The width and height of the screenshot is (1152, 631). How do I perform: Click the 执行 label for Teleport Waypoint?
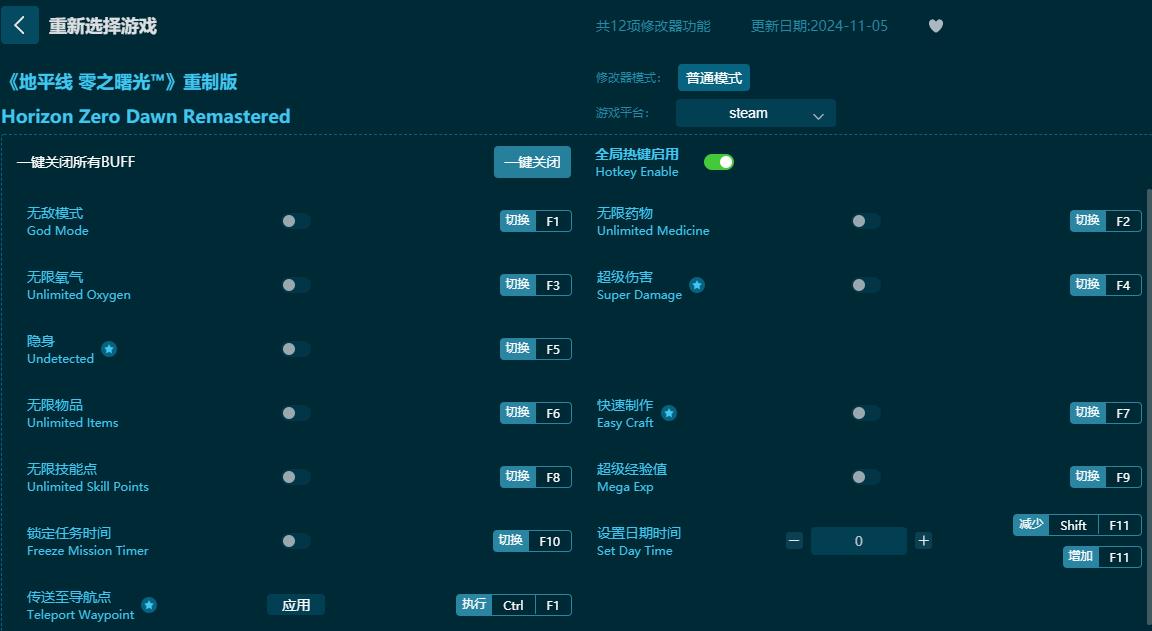click(474, 604)
